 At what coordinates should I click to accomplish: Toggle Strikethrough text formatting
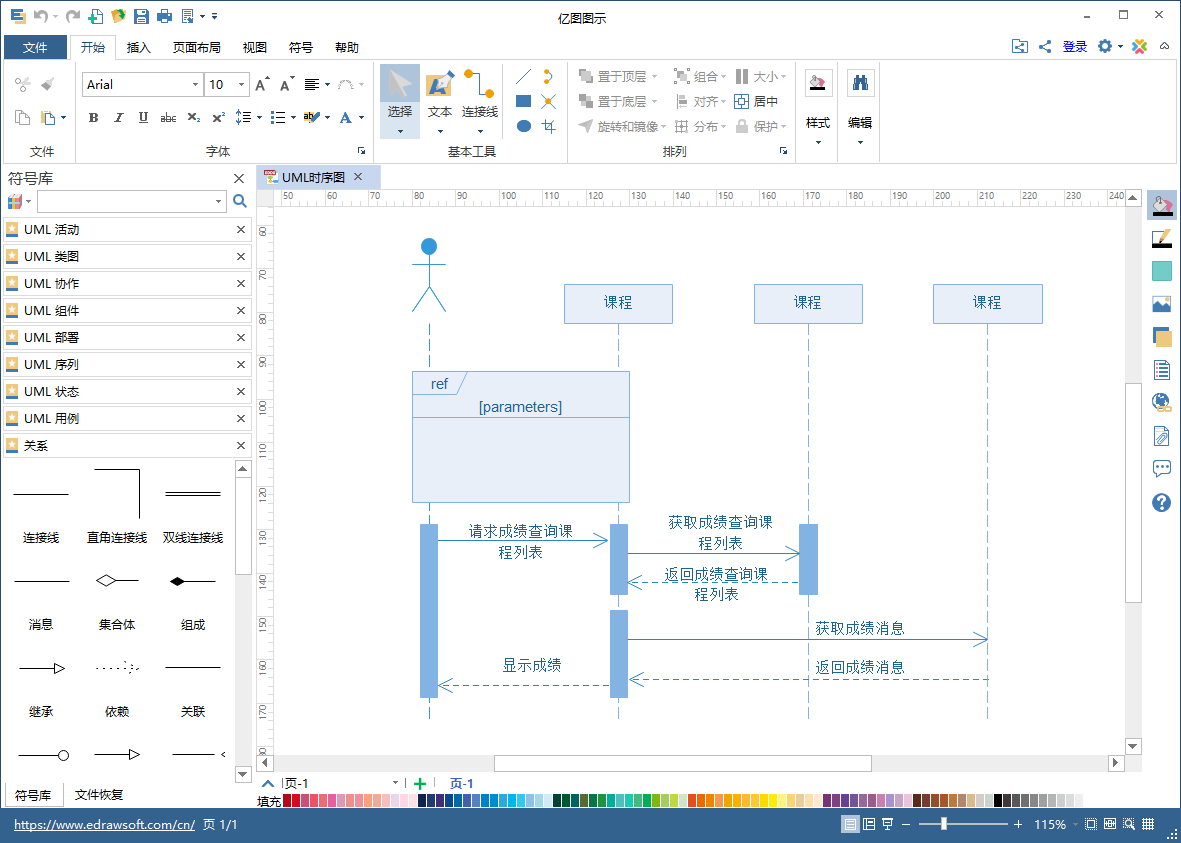pos(169,118)
